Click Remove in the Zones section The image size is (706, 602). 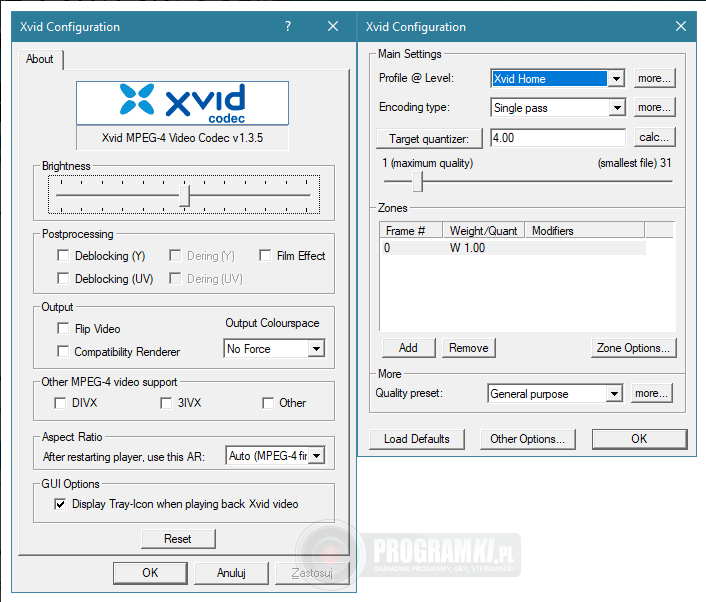[469, 348]
